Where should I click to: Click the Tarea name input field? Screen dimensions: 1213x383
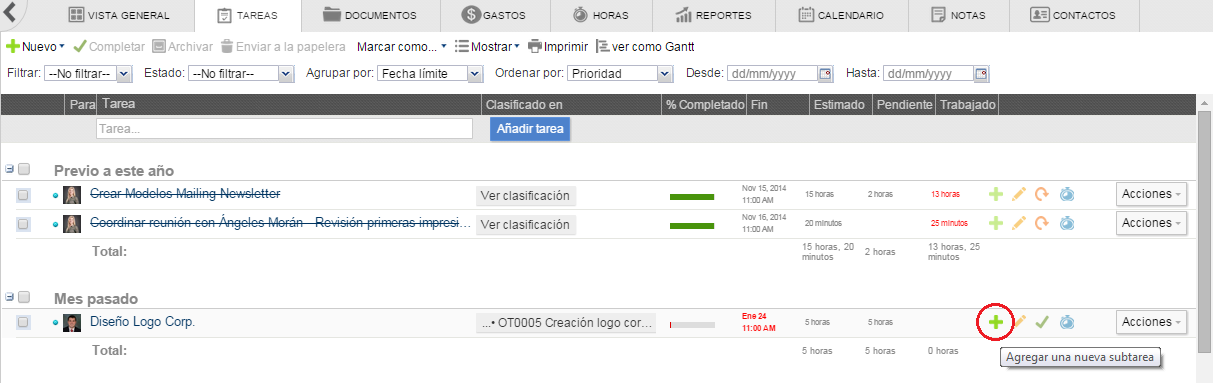click(x=284, y=129)
